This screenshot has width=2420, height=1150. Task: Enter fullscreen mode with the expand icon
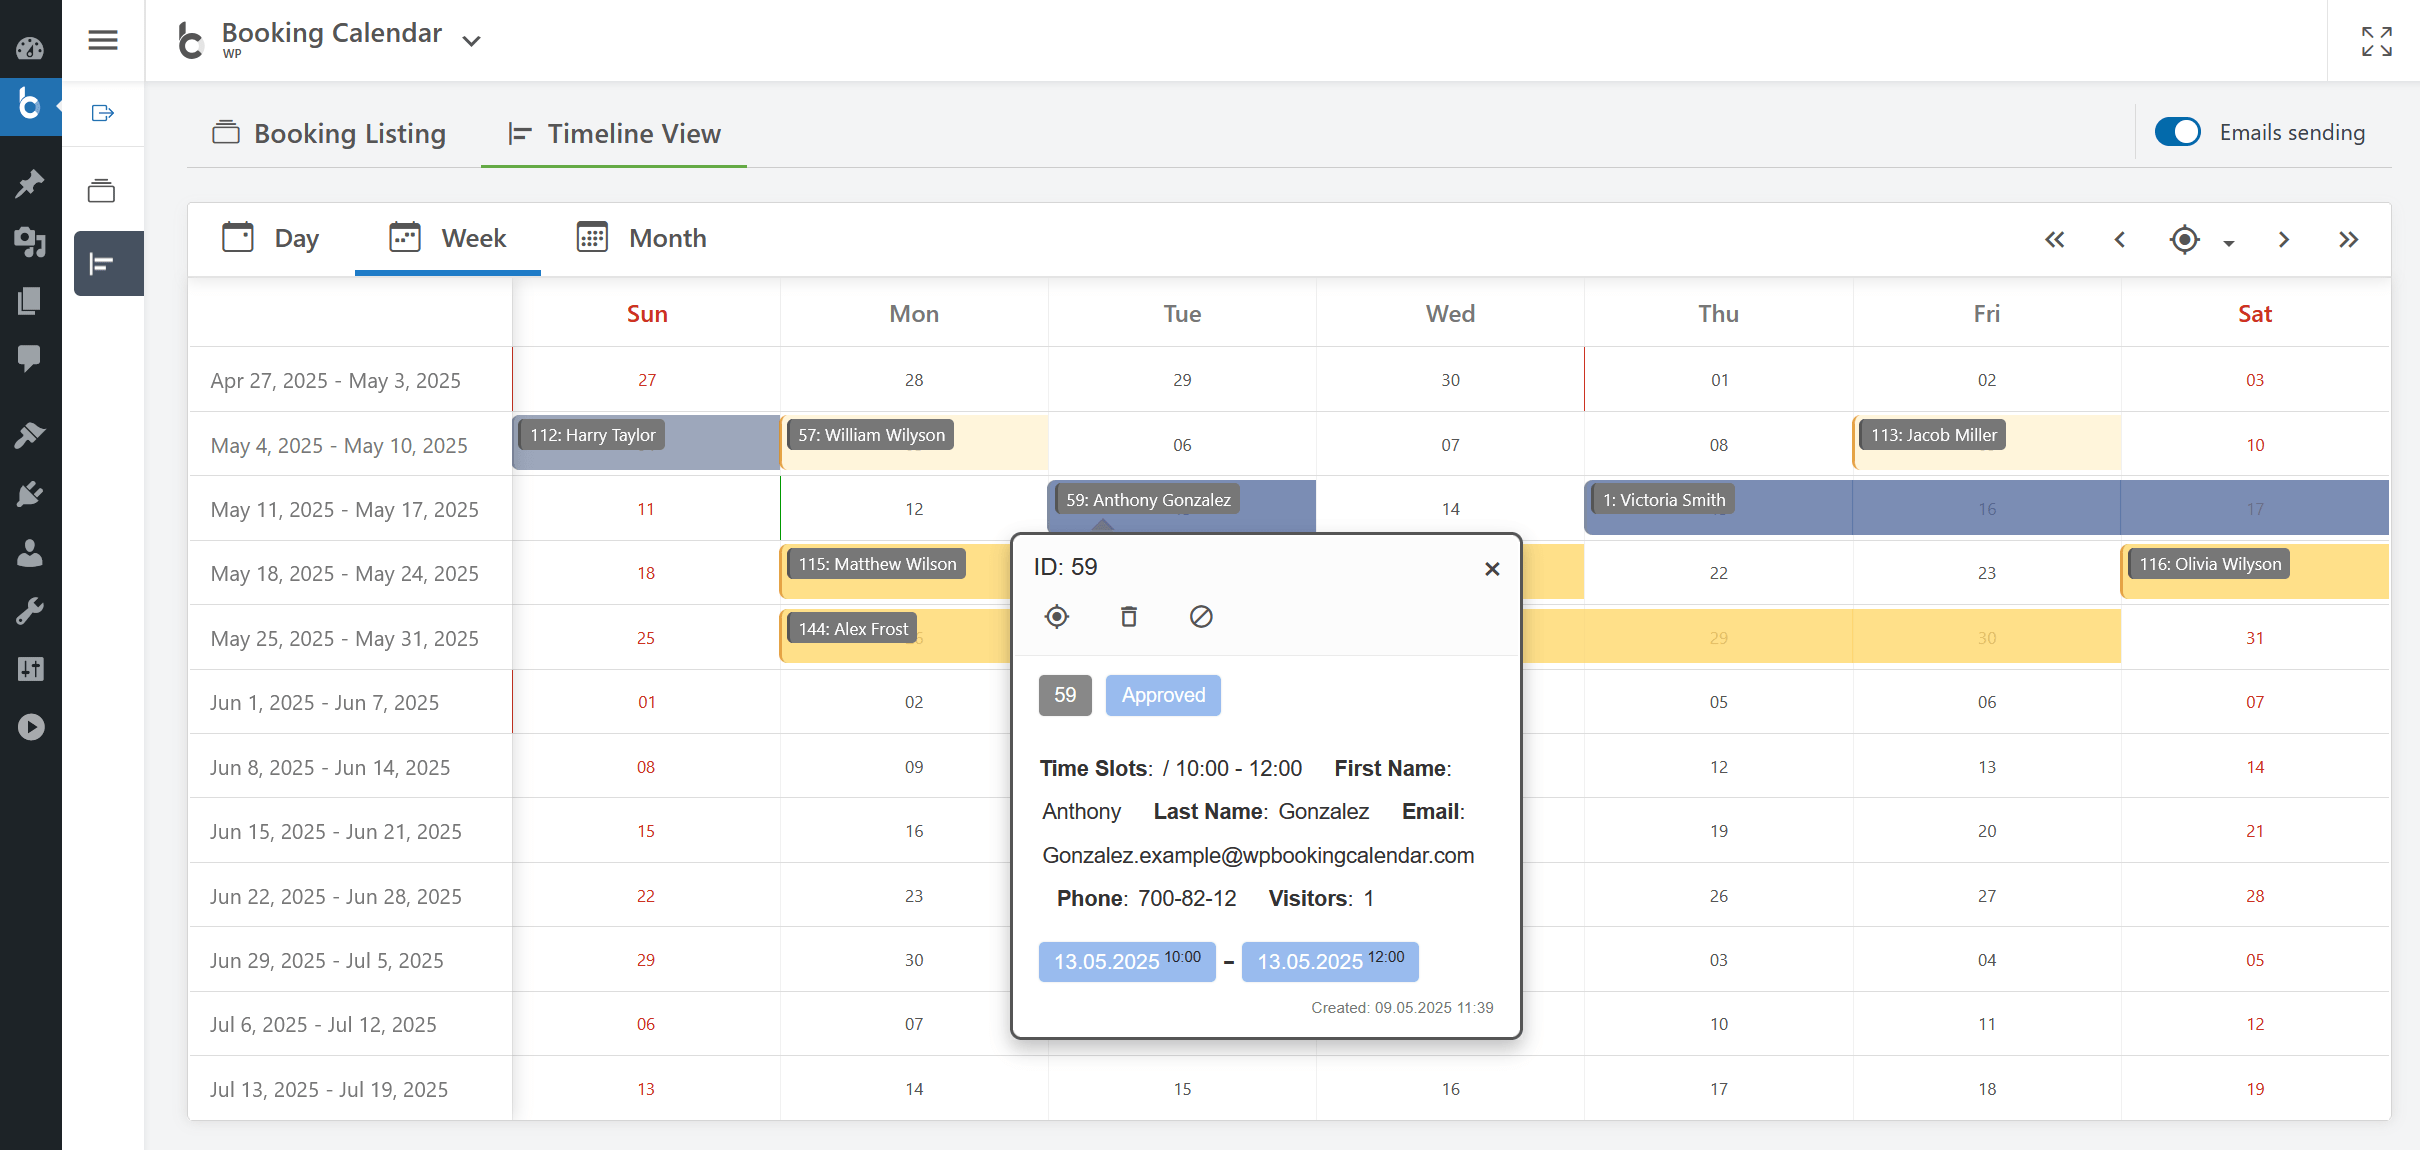(2376, 41)
